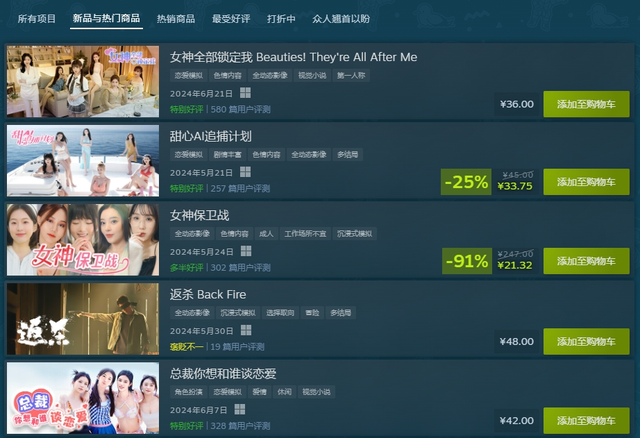The height and width of the screenshot is (438, 640).
Task: Click the 多结局 tag under 返杀 Back Fire
Action: point(341,313)
